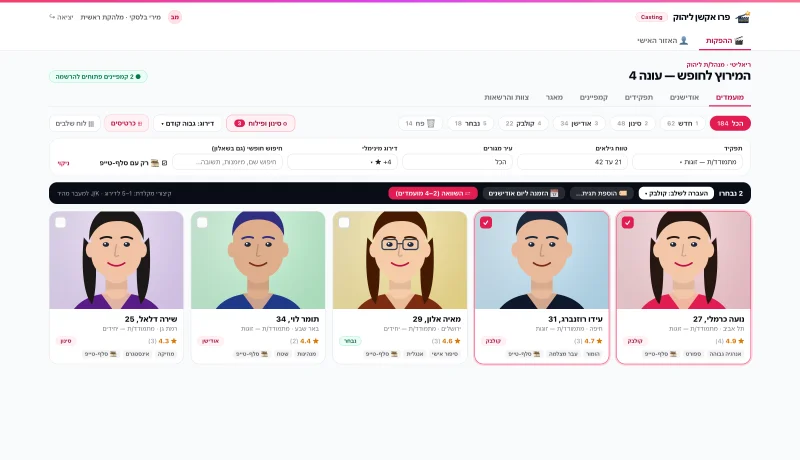Open תומר לוי's portrait thumbnail
The image size is (800, 460).
point(258,260)
